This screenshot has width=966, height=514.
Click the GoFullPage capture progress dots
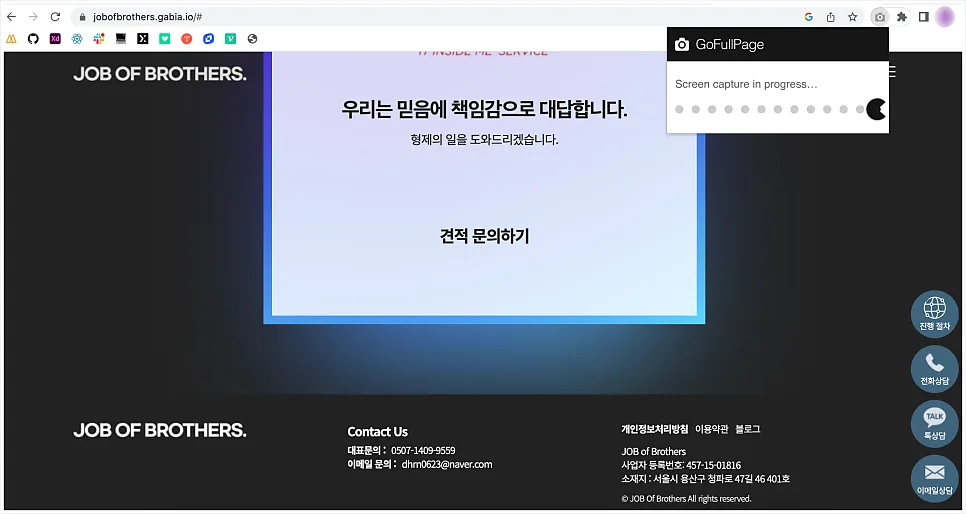pyautogui.click(x=779, y=109)
